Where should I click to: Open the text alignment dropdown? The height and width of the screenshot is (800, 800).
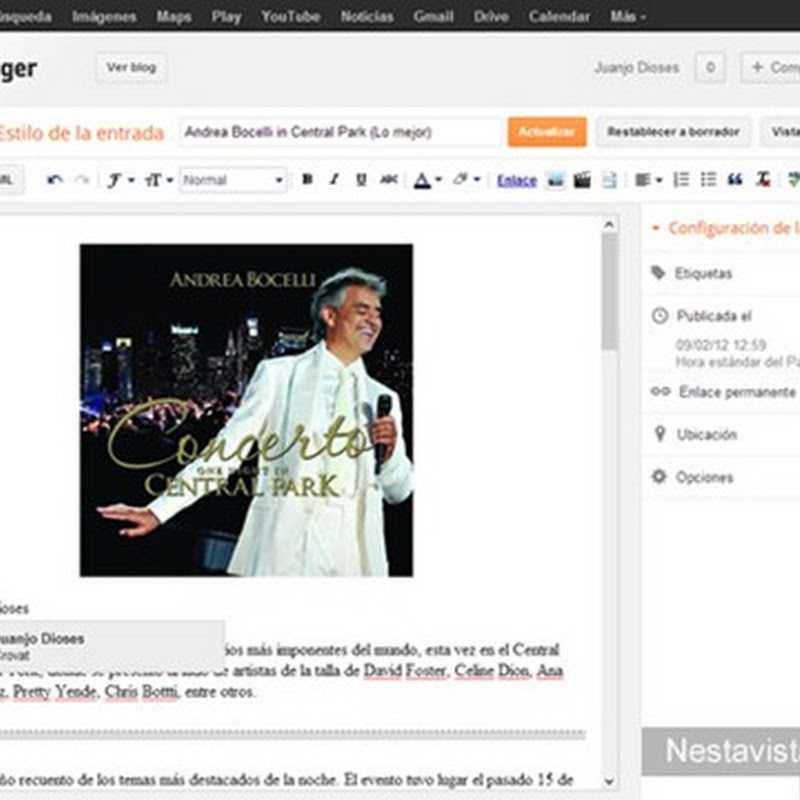coord(649,180)
